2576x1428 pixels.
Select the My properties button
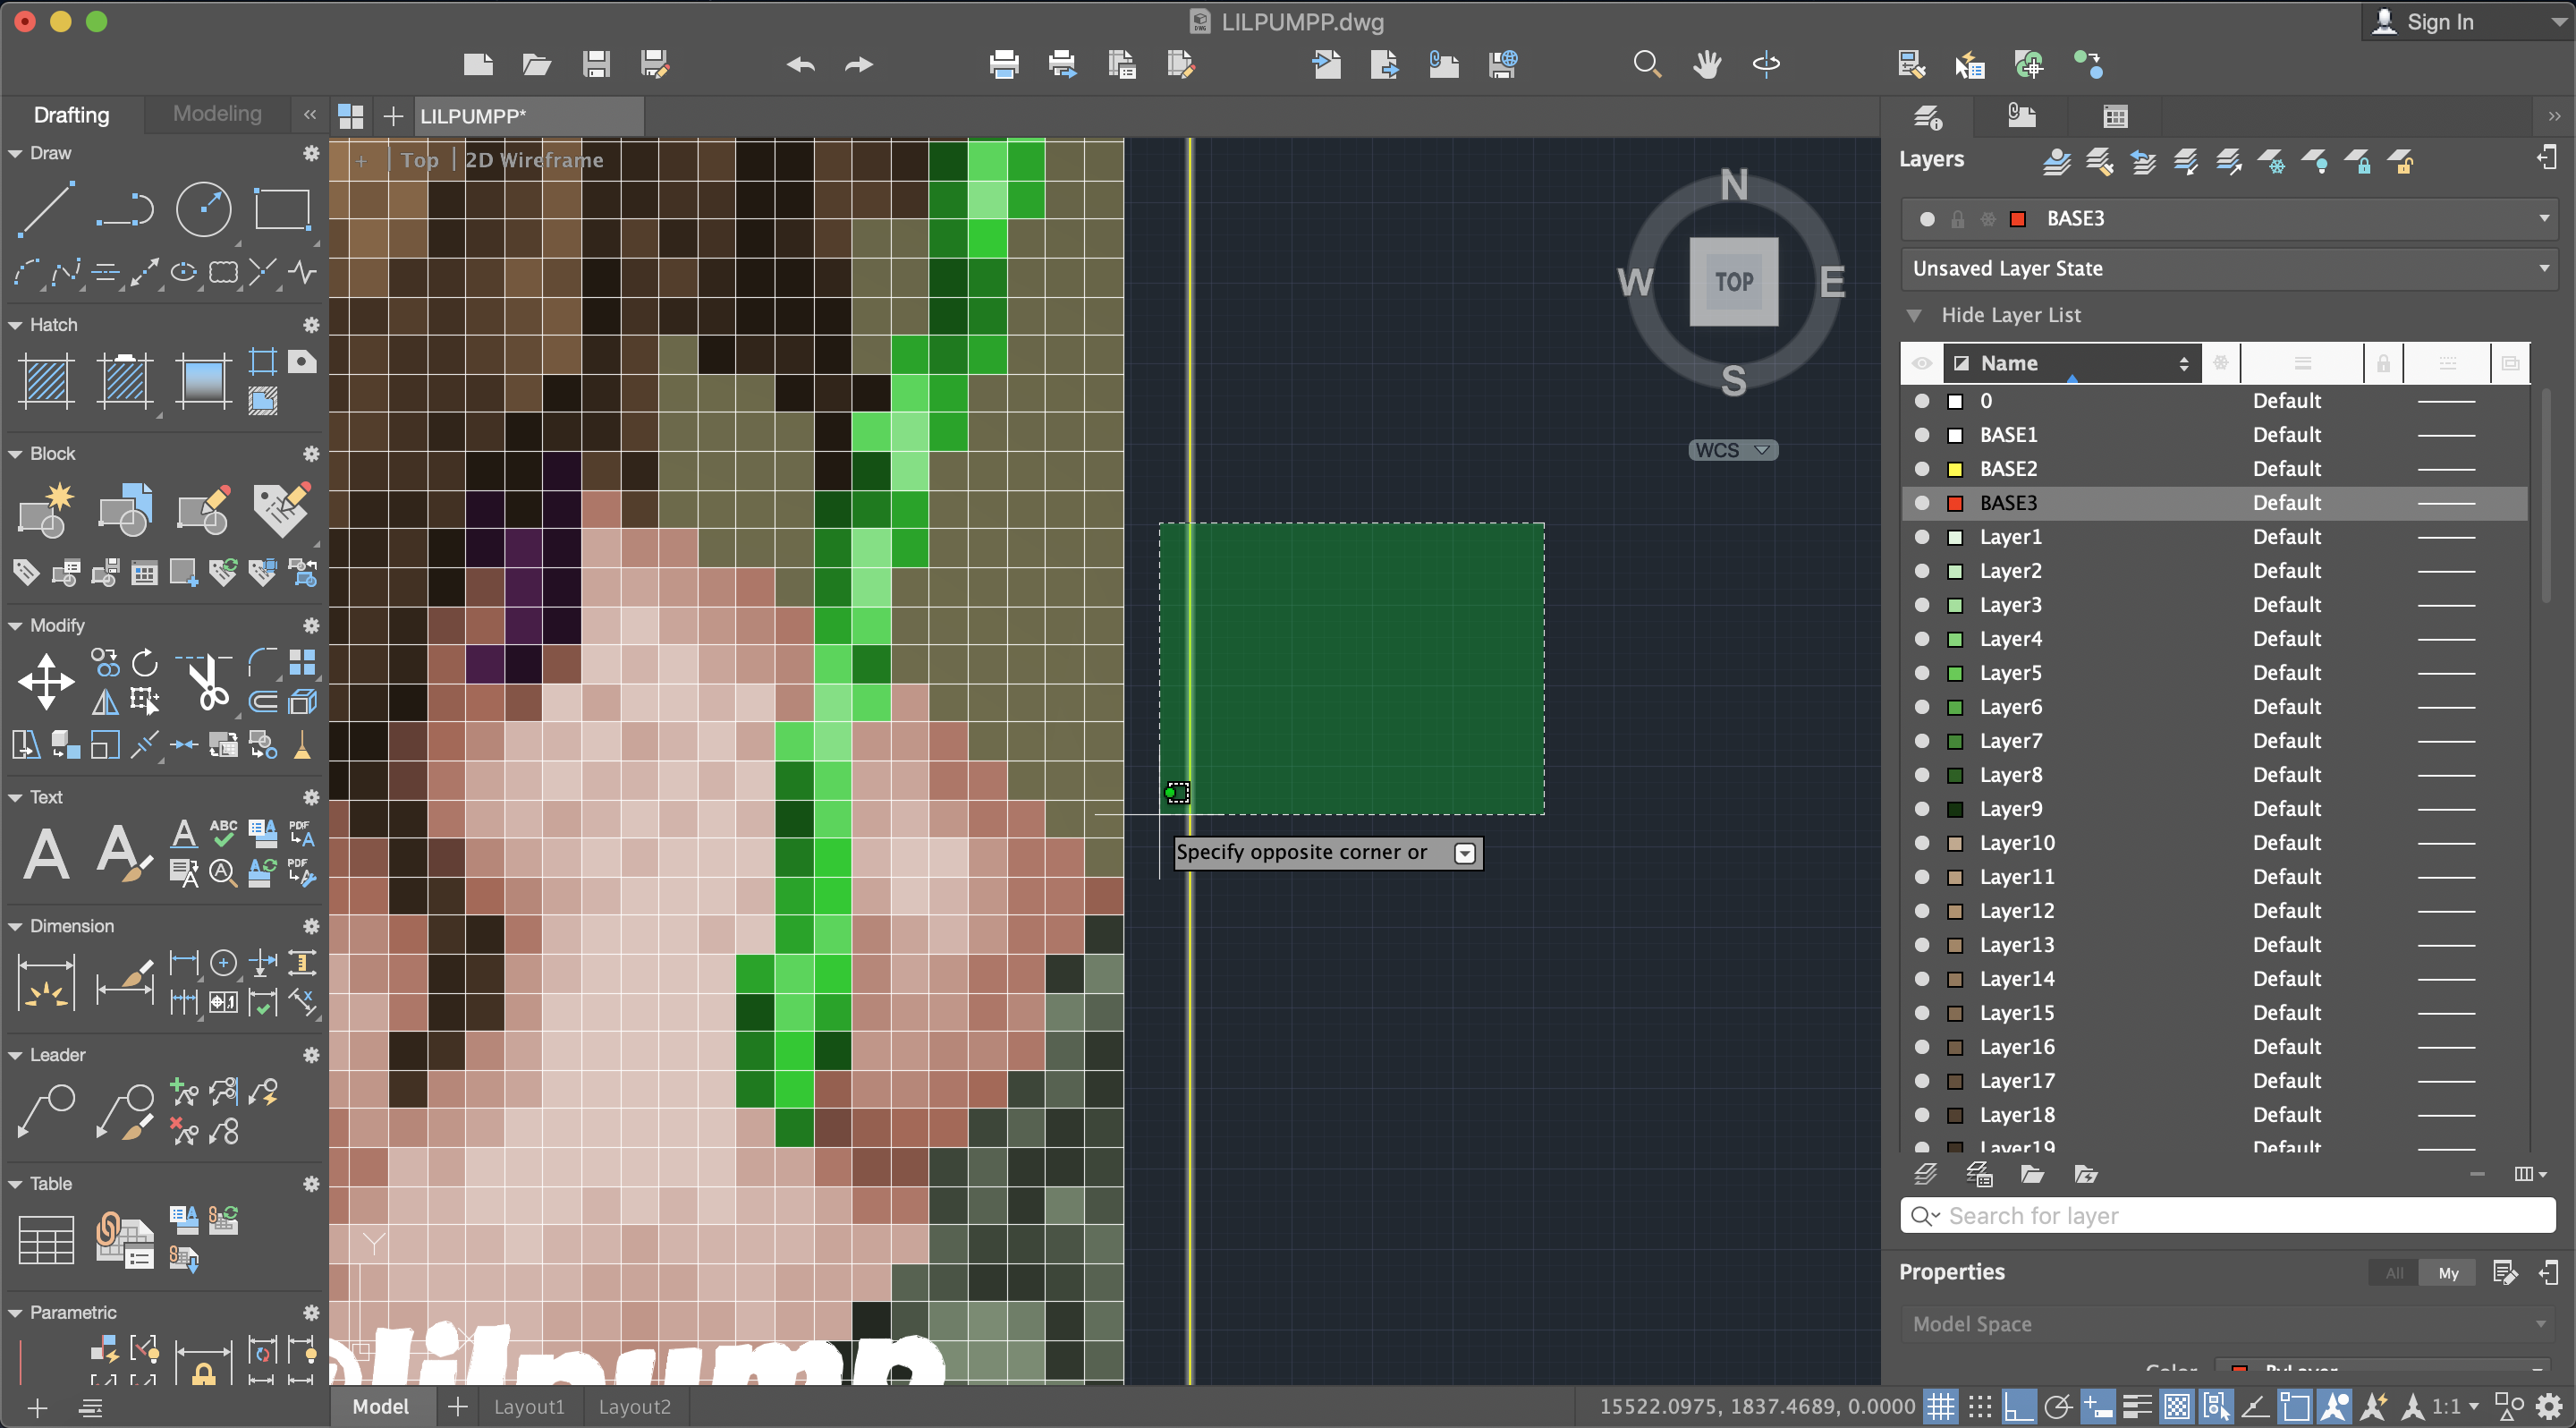(x=2448, y=1273)
